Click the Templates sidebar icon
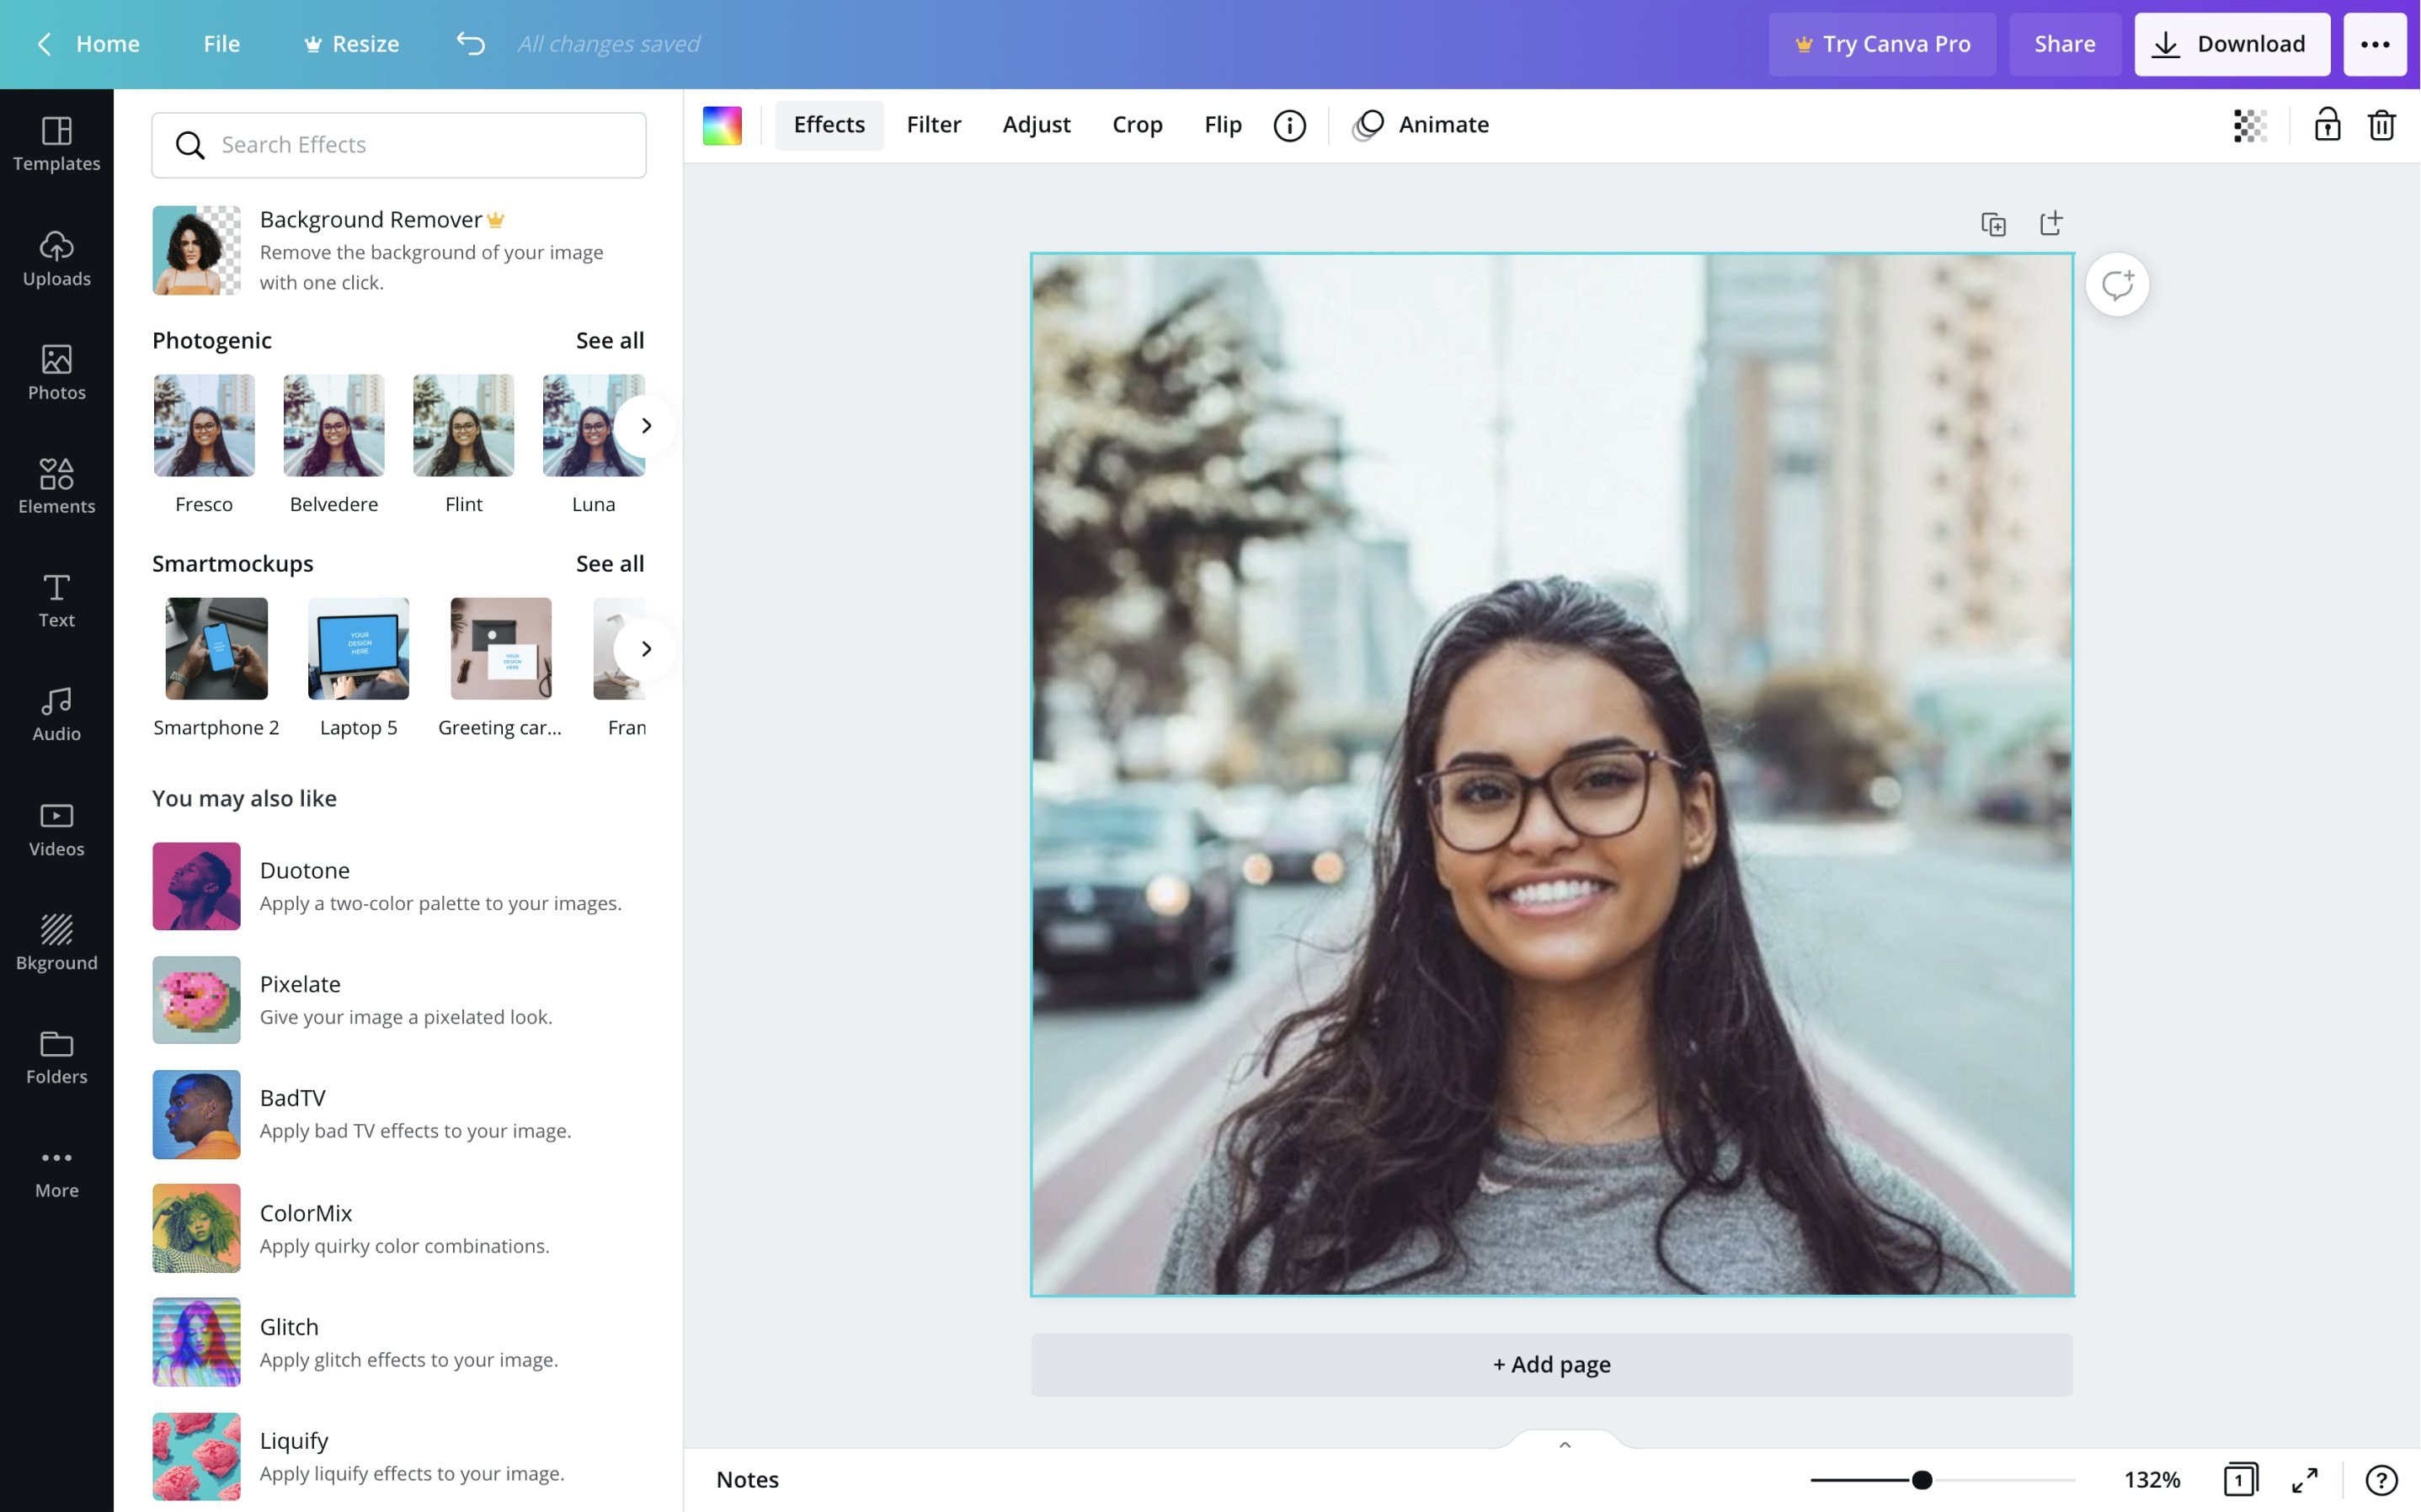Viewport: 2421px width, 1512px height. (x=56, y=143)
